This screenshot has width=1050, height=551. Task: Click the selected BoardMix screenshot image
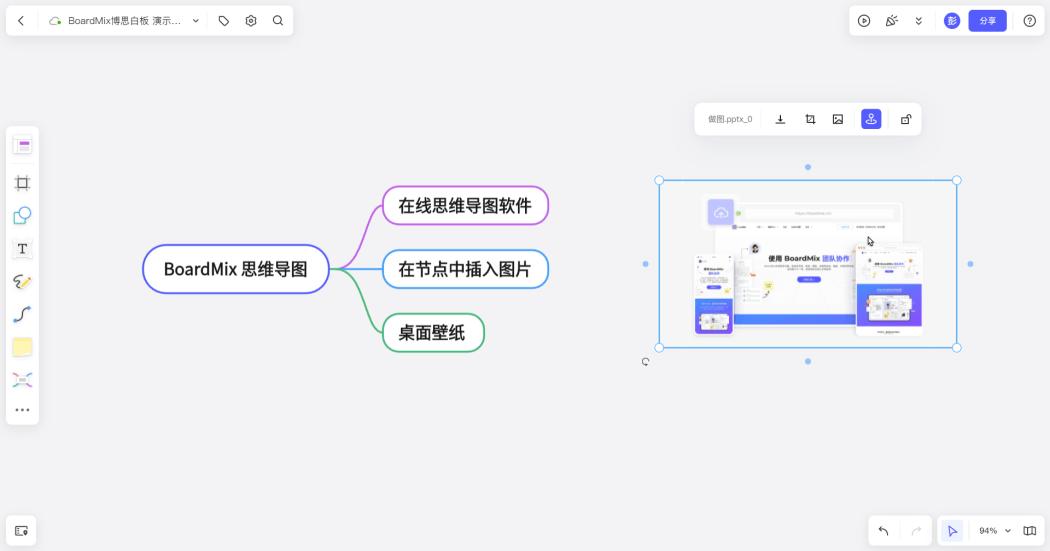(x=808, y=264)
